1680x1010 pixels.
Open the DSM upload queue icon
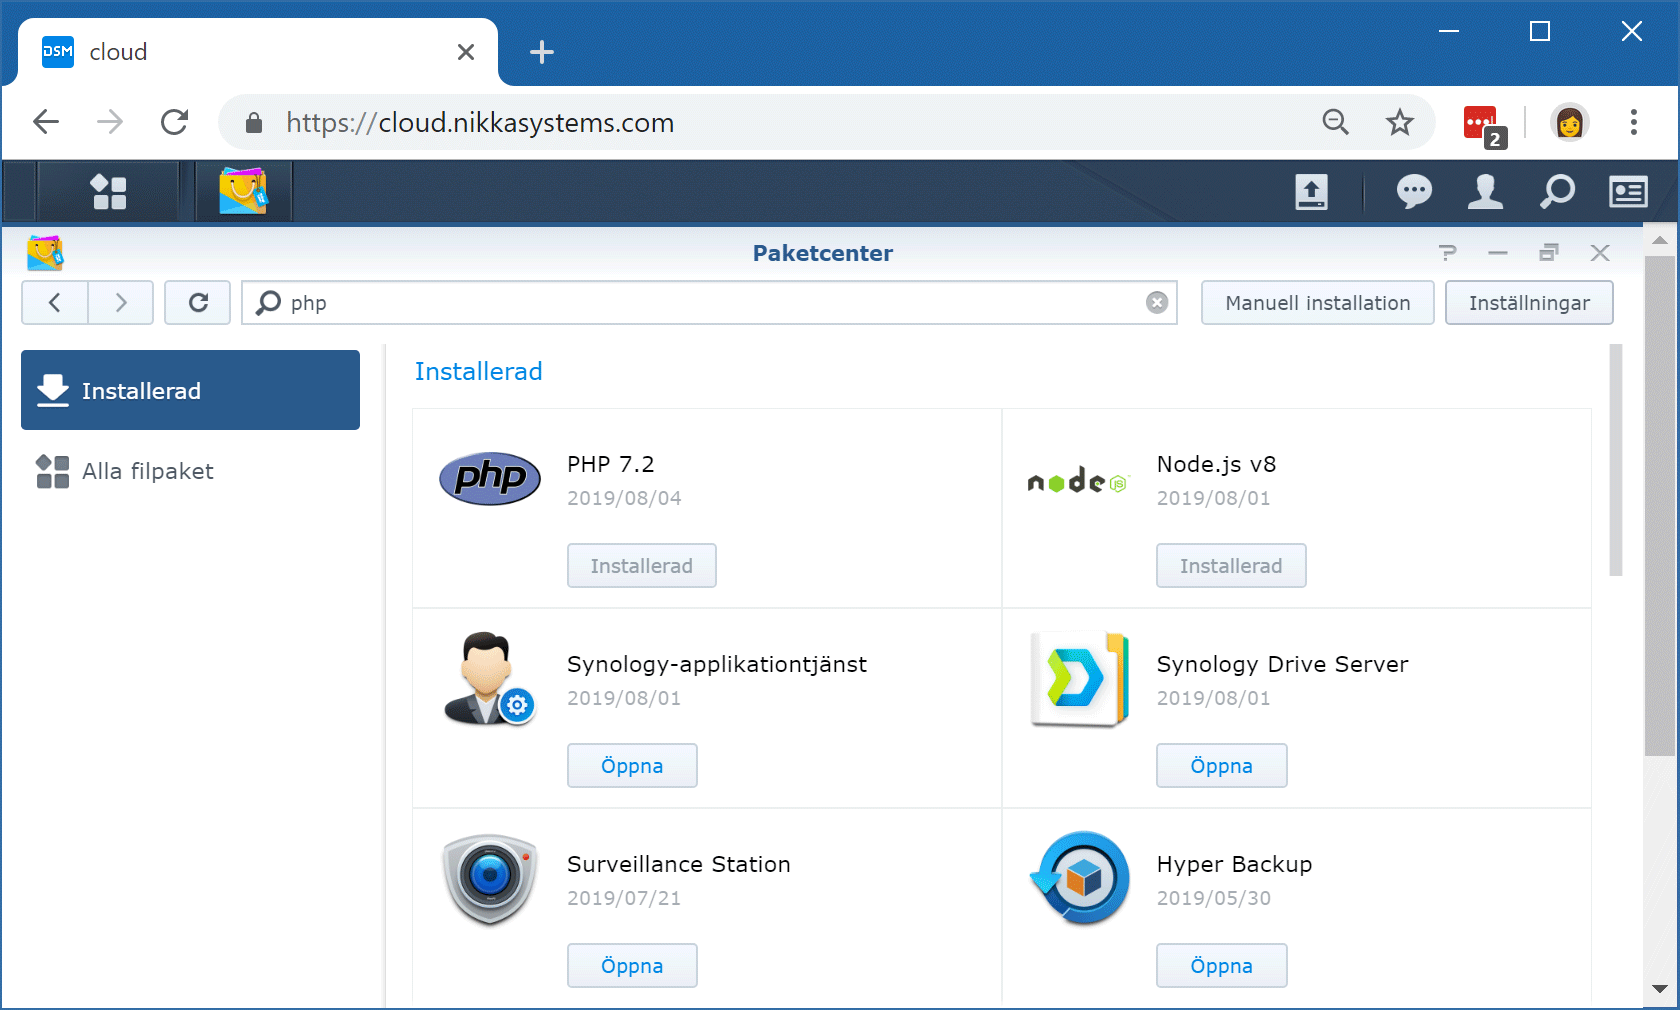[1311, 191]
